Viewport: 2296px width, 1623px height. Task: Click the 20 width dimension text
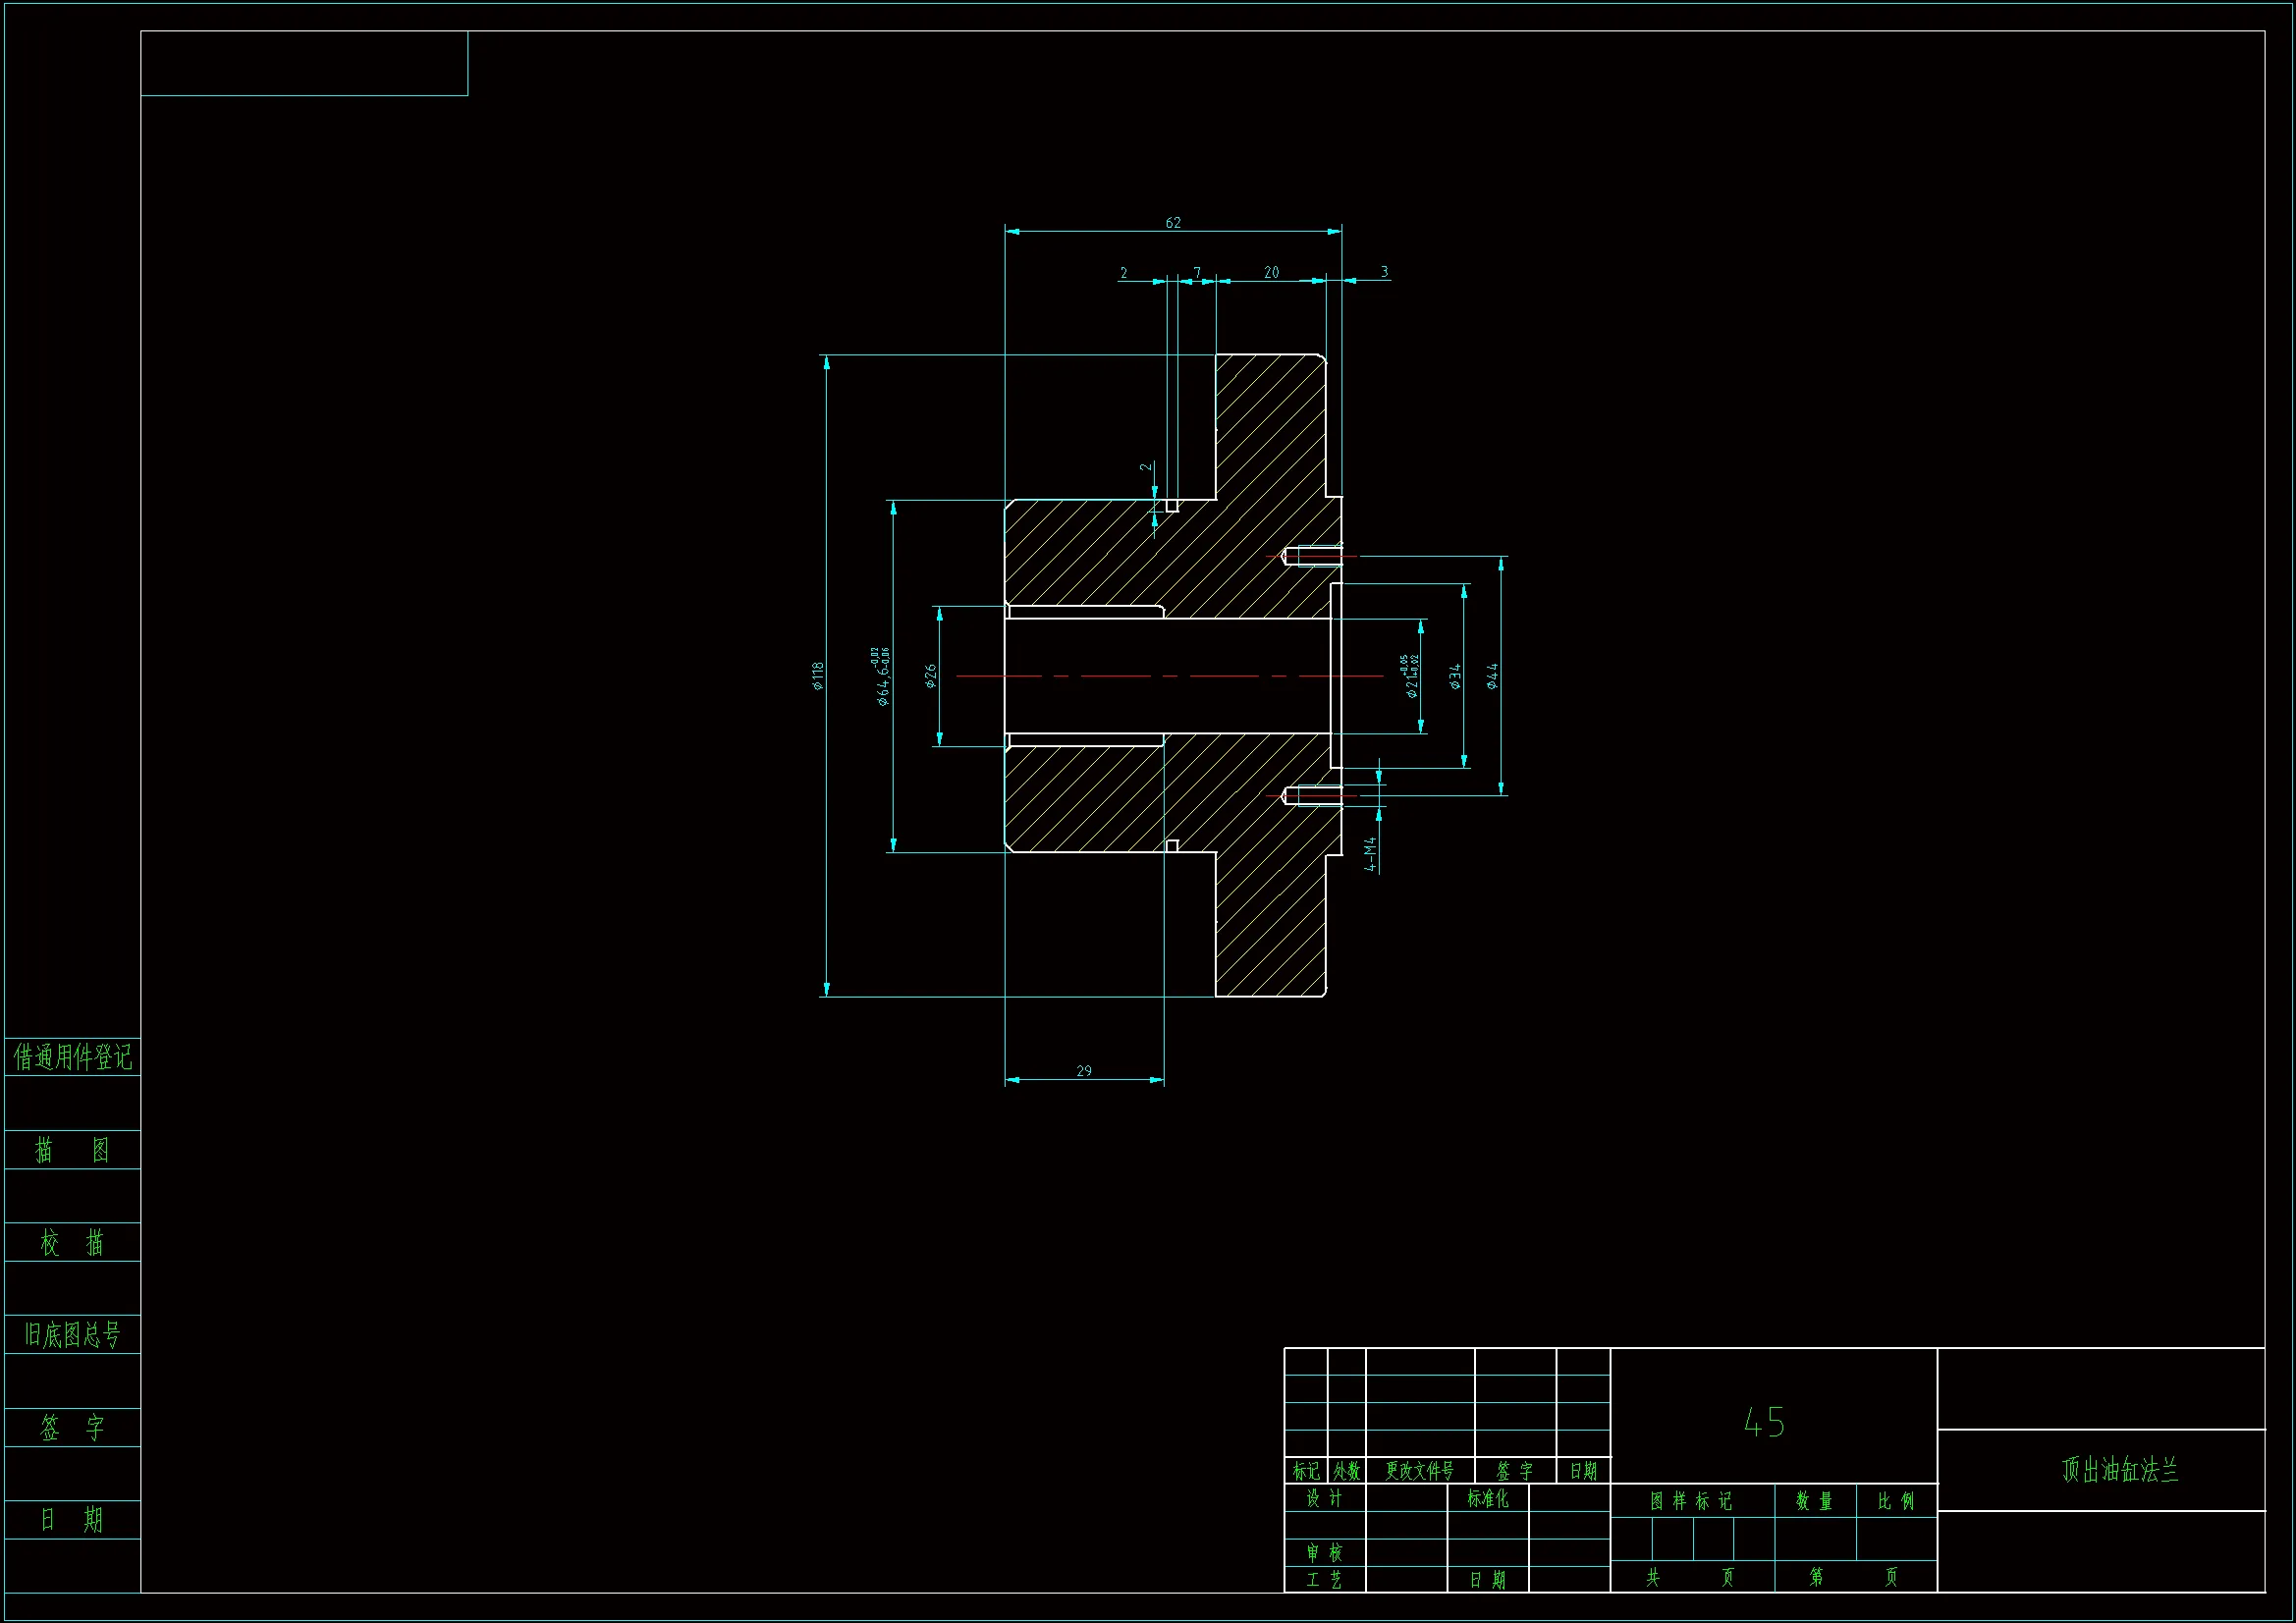(1271, 272)
